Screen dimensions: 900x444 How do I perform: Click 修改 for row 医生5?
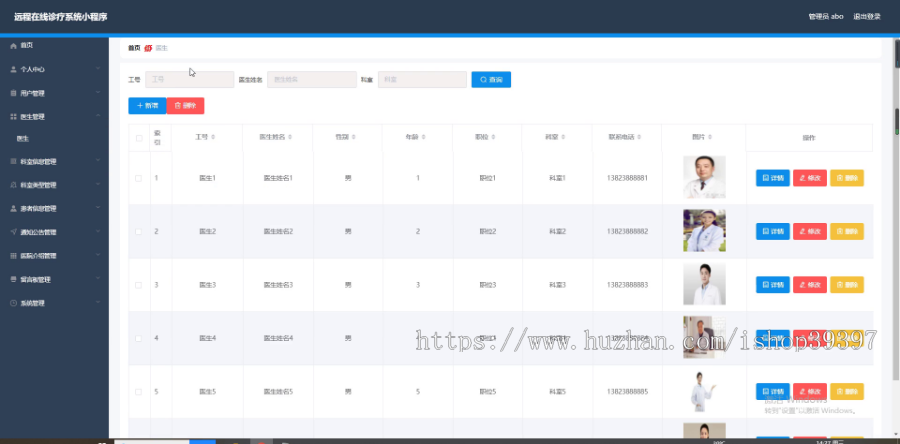pyautogui.click(x=810, y=392)
